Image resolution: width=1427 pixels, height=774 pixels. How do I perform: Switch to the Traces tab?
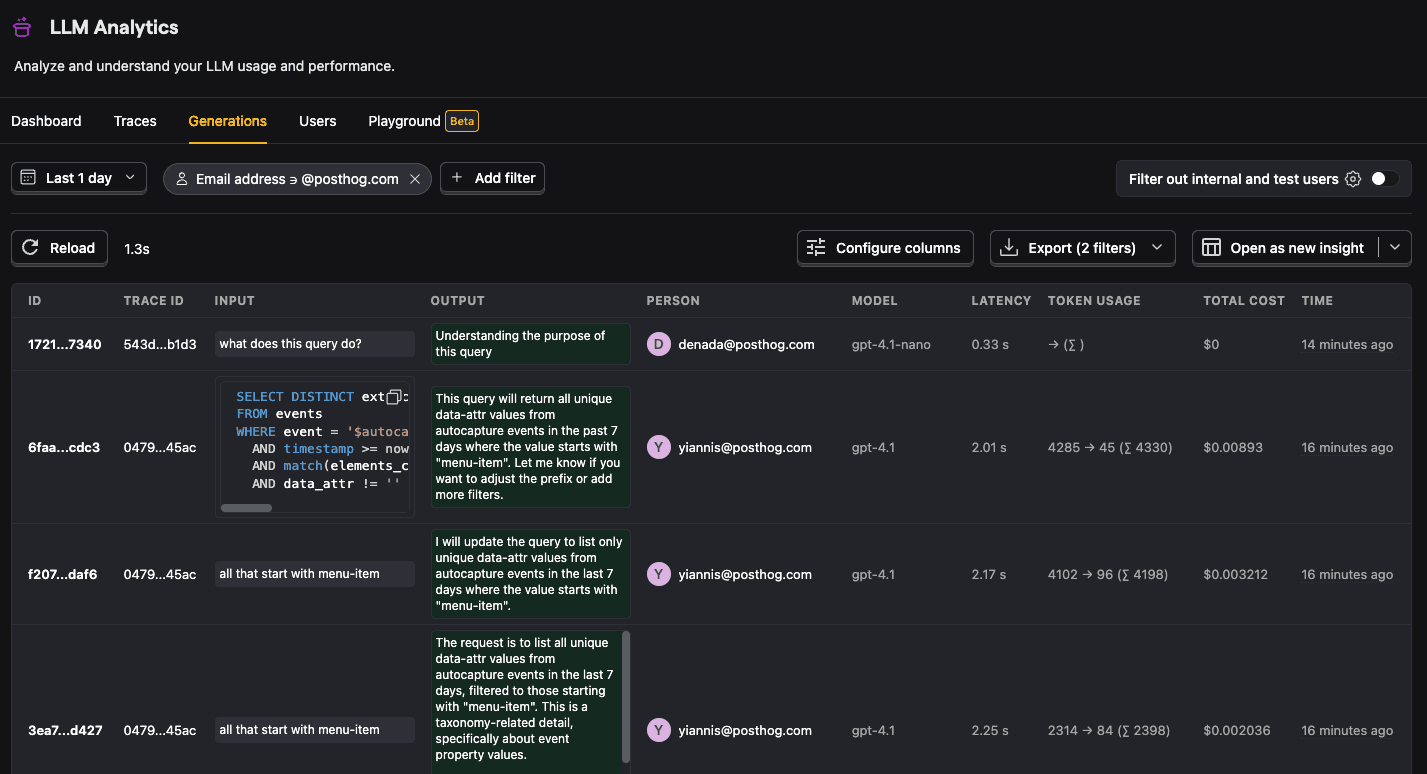click(x=135, y=121)
